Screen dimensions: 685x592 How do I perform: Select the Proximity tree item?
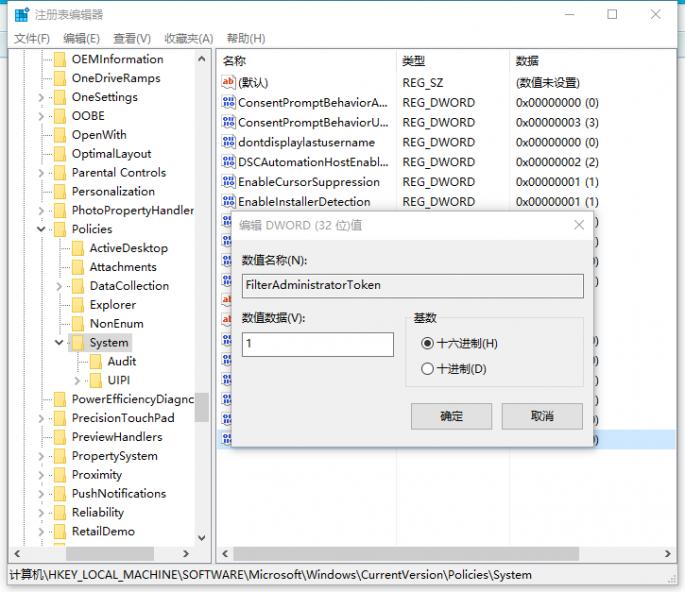tap(97, 474)
